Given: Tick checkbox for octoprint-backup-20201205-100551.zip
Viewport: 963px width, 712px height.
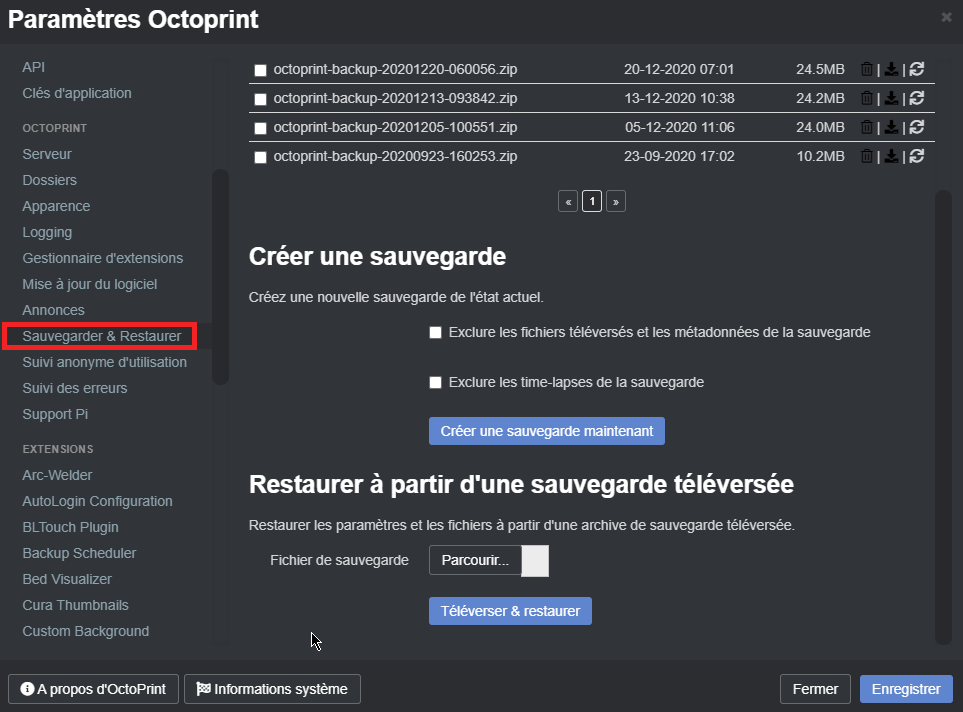Looking at the screenshot, I should (x=260, y=128).
